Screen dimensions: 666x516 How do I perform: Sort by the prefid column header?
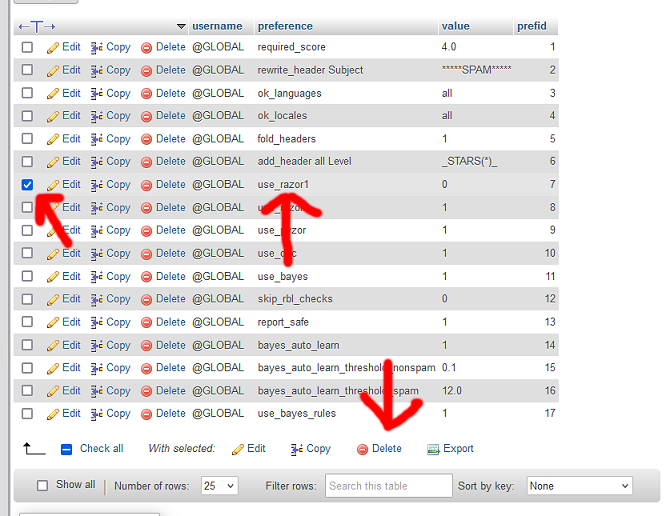[x=531, y=26]
